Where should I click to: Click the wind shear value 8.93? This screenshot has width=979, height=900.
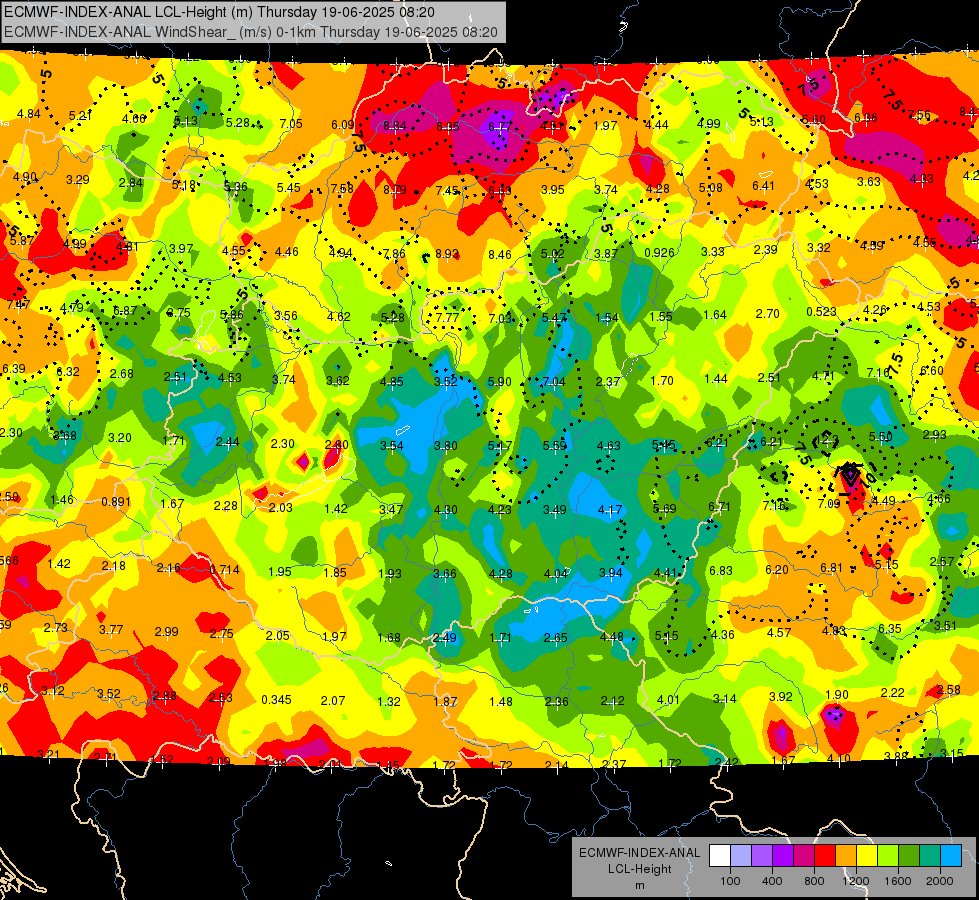pos(447,254)
